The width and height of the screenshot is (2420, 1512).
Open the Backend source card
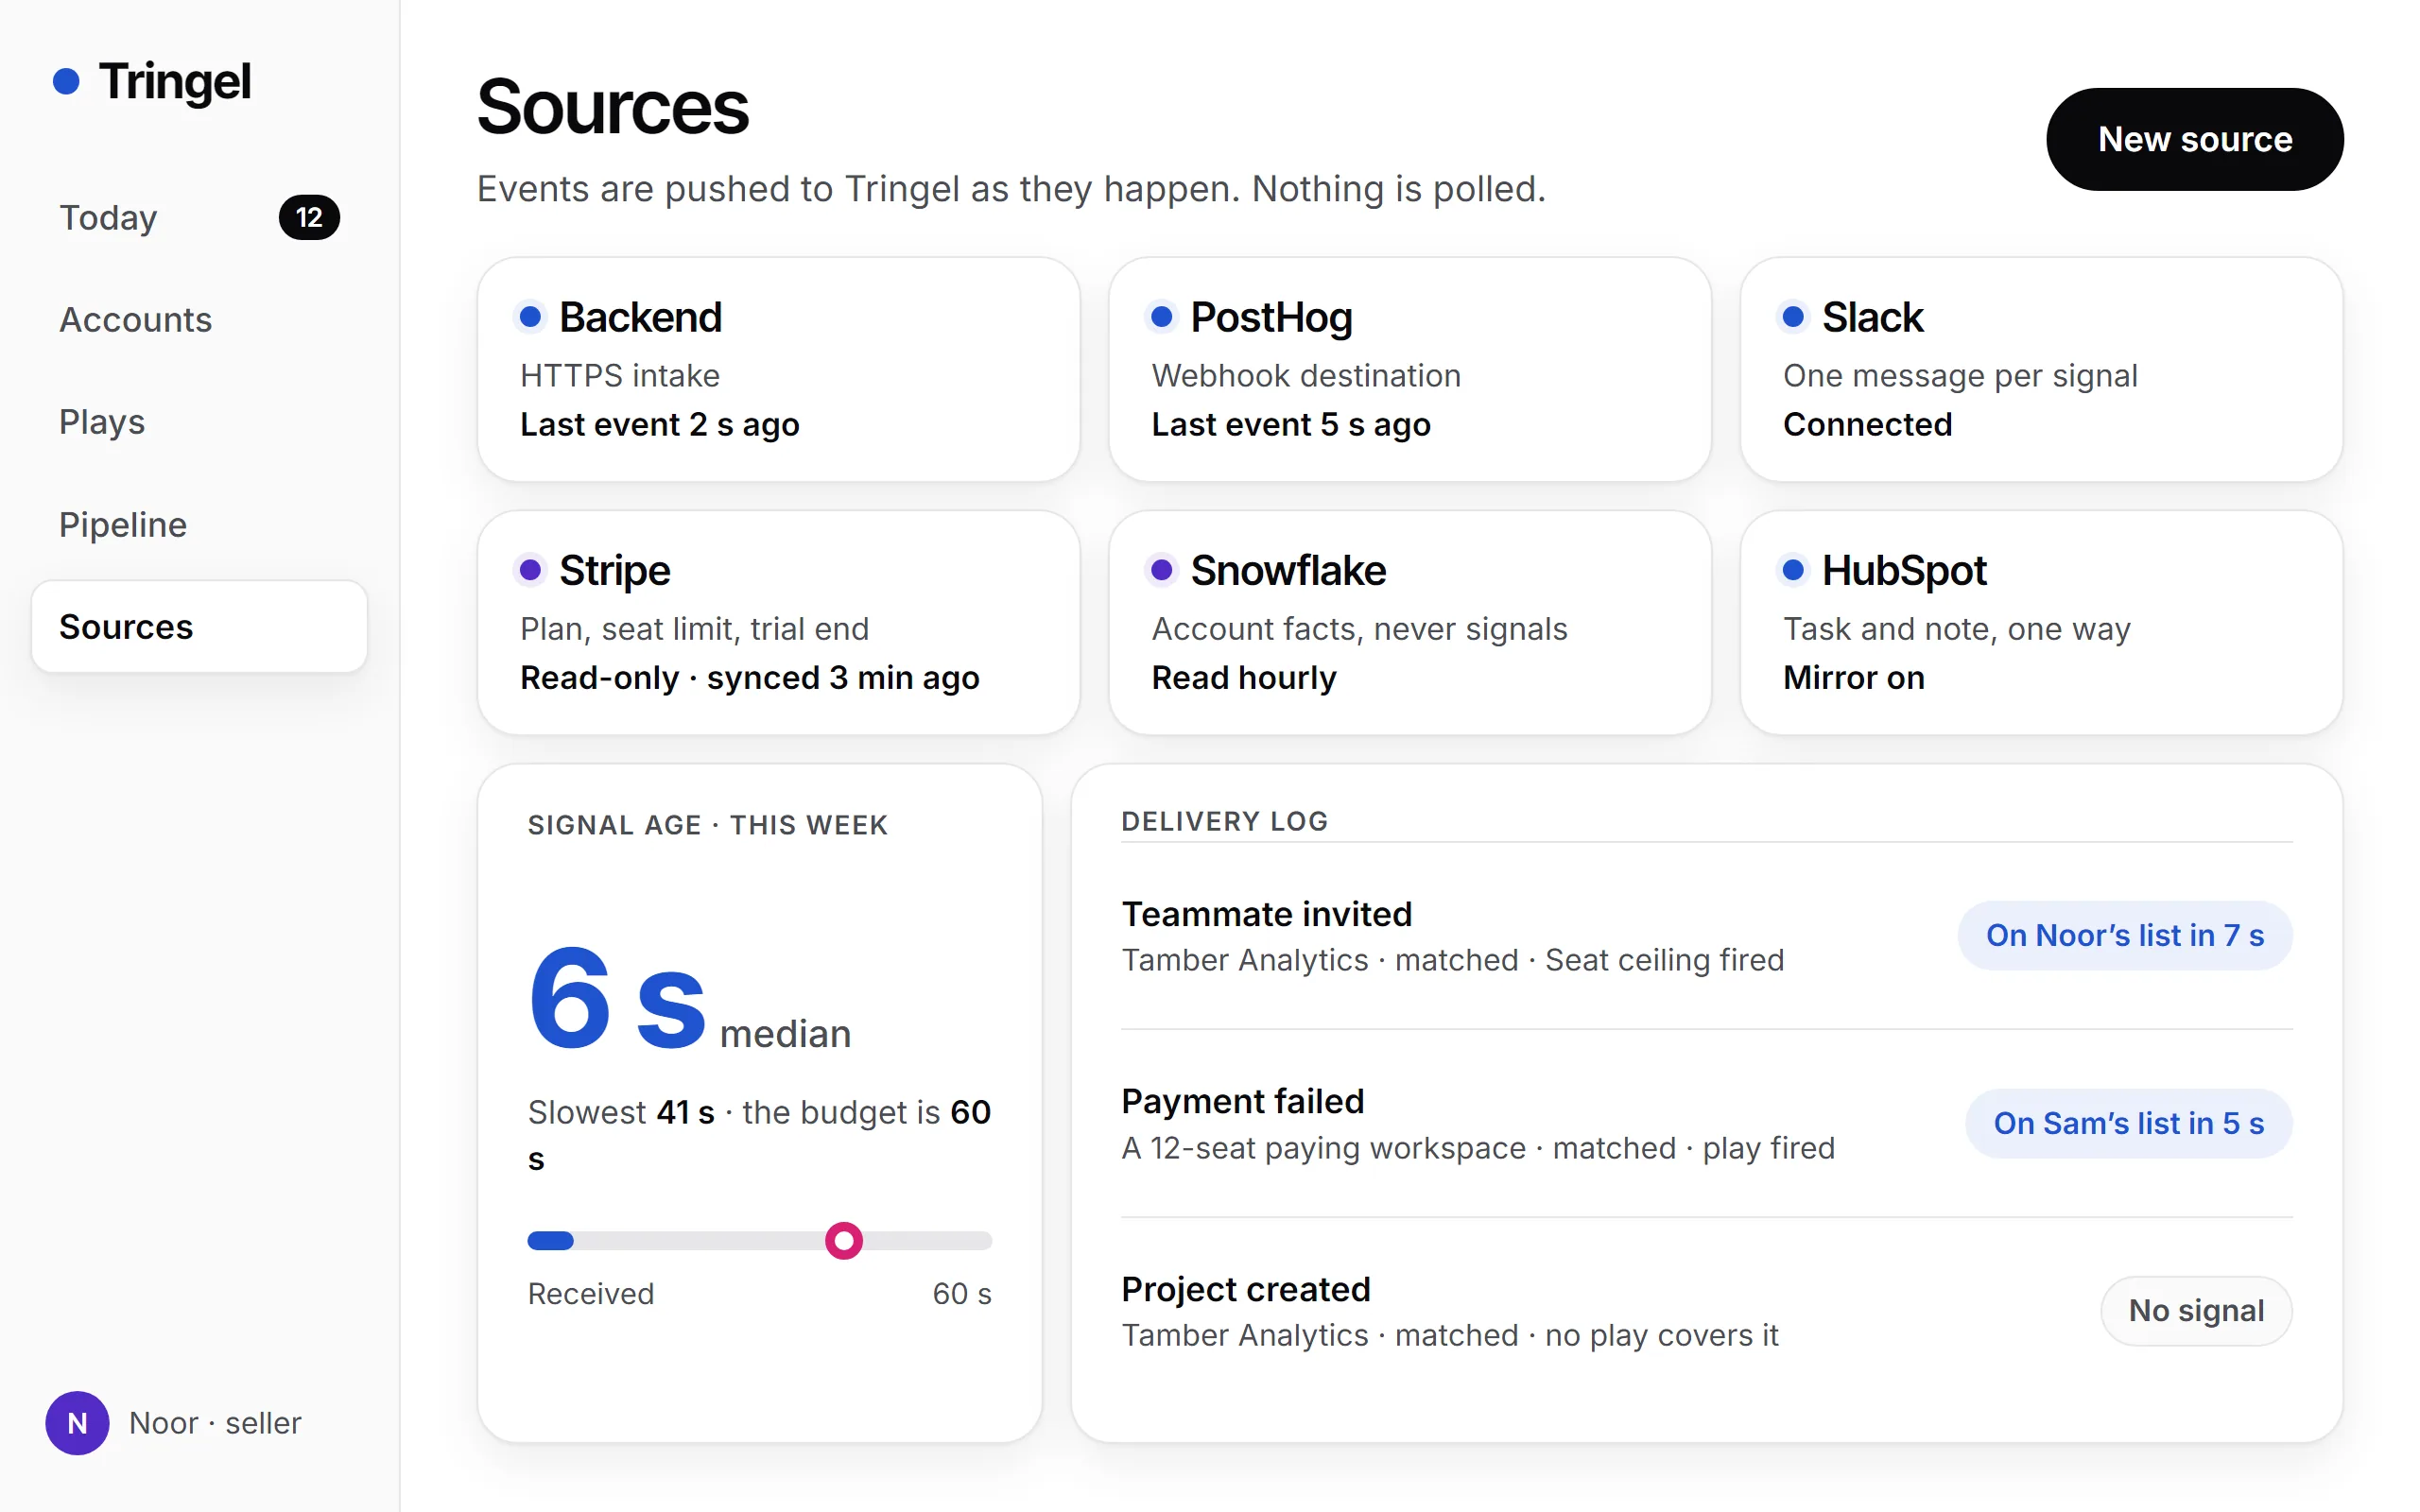pos(779,369)
